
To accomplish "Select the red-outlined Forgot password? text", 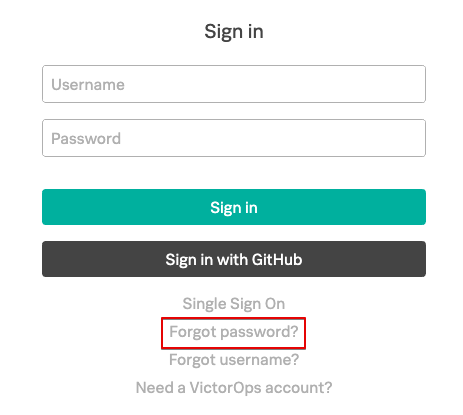I will click(234, 332).
